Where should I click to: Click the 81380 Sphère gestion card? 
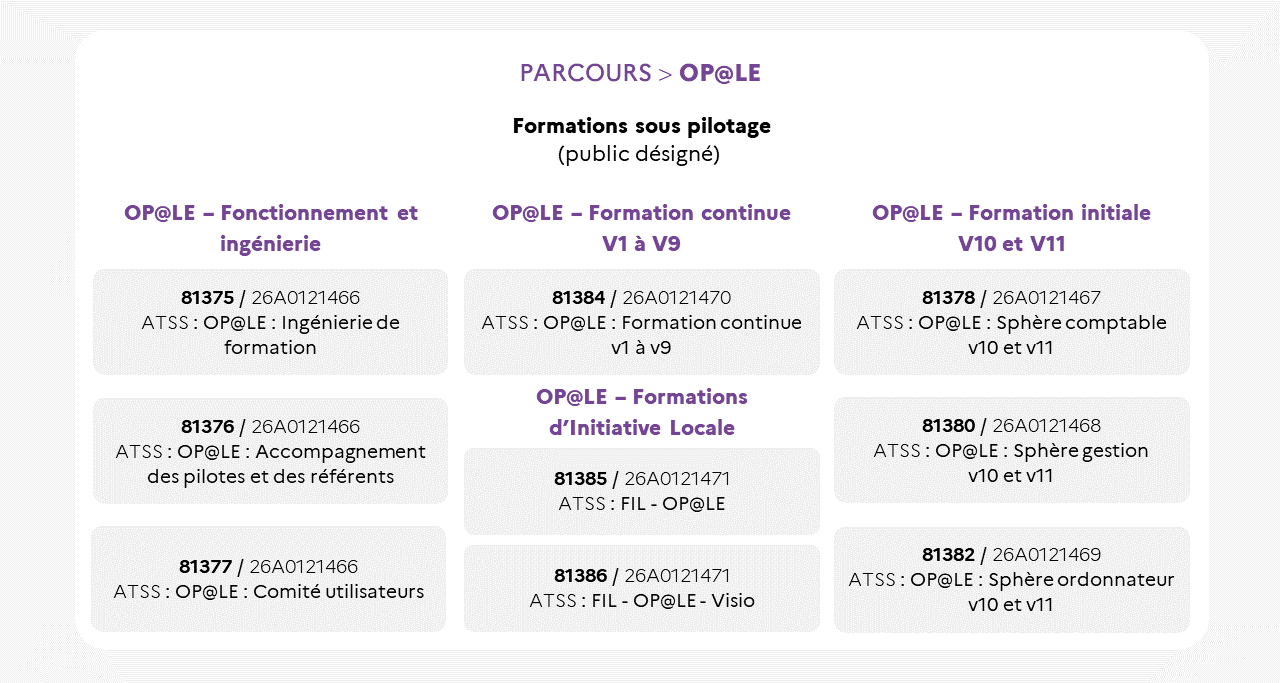point(1011,450)
